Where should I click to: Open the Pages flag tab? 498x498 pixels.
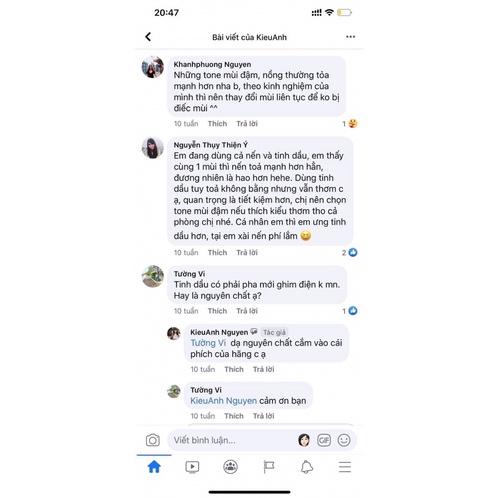[x=269, y=467]
